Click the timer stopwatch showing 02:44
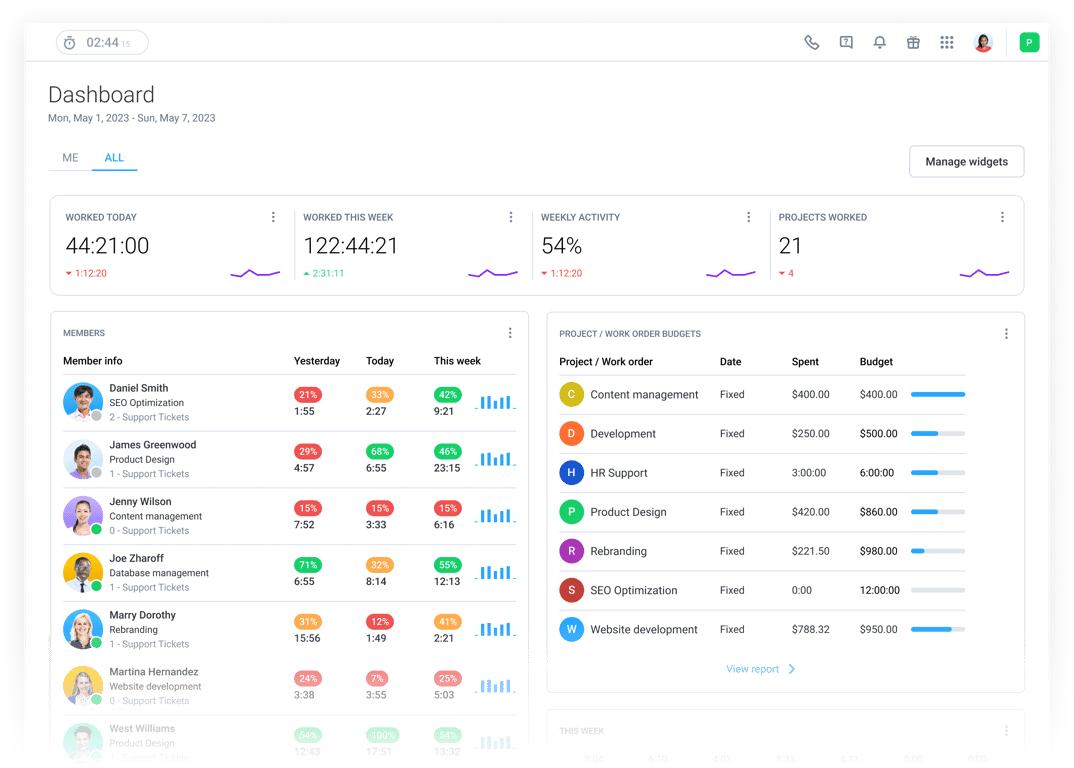Screen dimensions: 1074x768 (x=102, y=42)
